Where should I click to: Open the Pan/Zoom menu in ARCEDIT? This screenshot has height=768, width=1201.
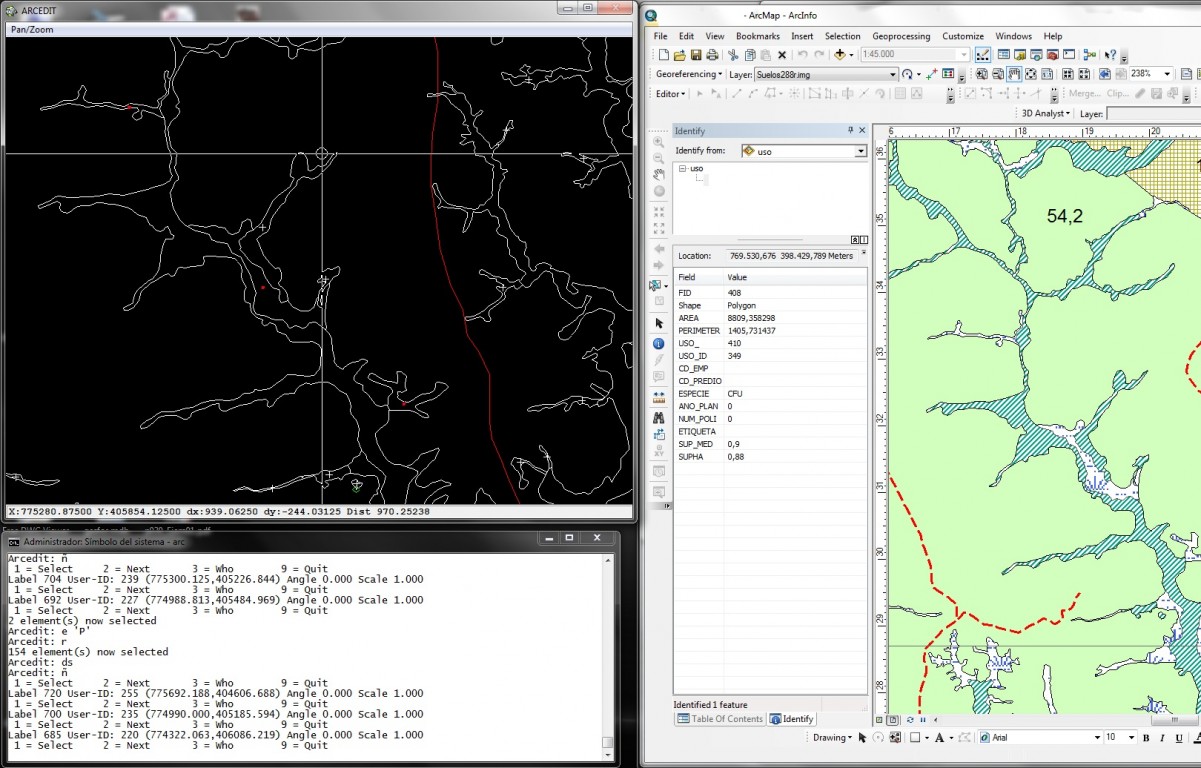32,29
